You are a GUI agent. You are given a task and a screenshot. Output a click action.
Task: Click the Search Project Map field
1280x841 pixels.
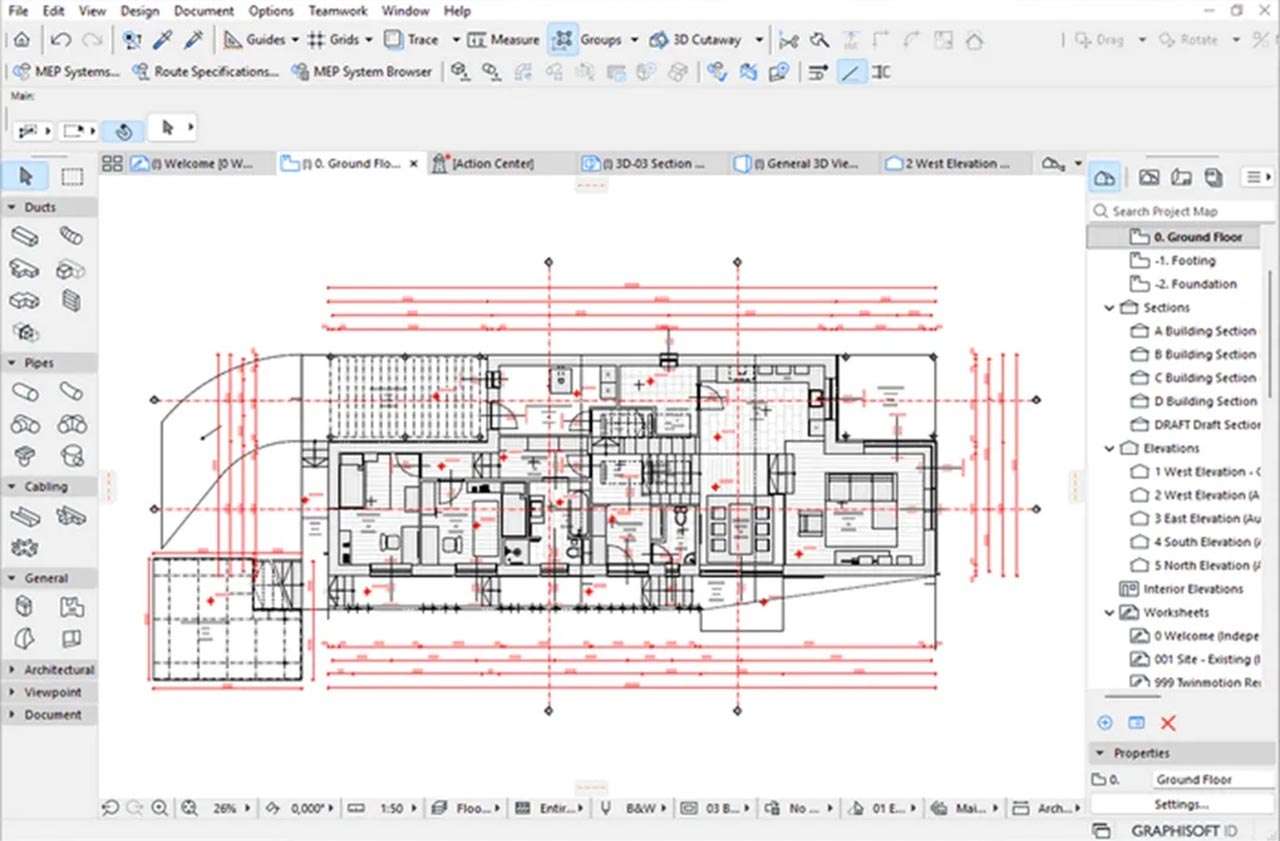tap(1180, 211)
